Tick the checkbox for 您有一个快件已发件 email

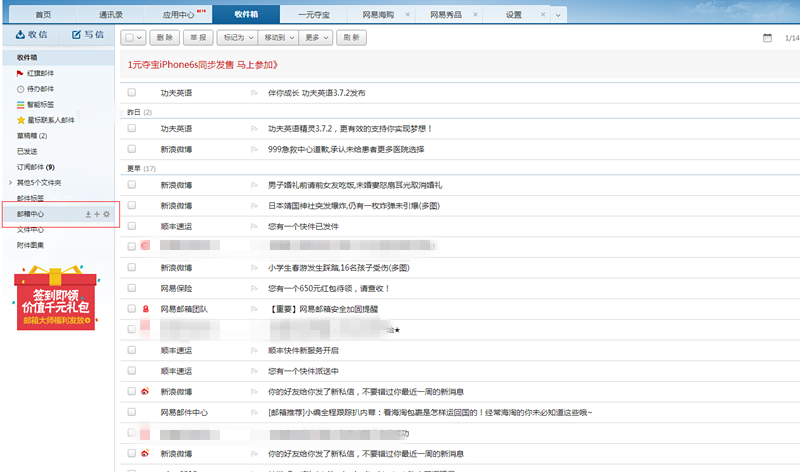click(x=132, y=226)
